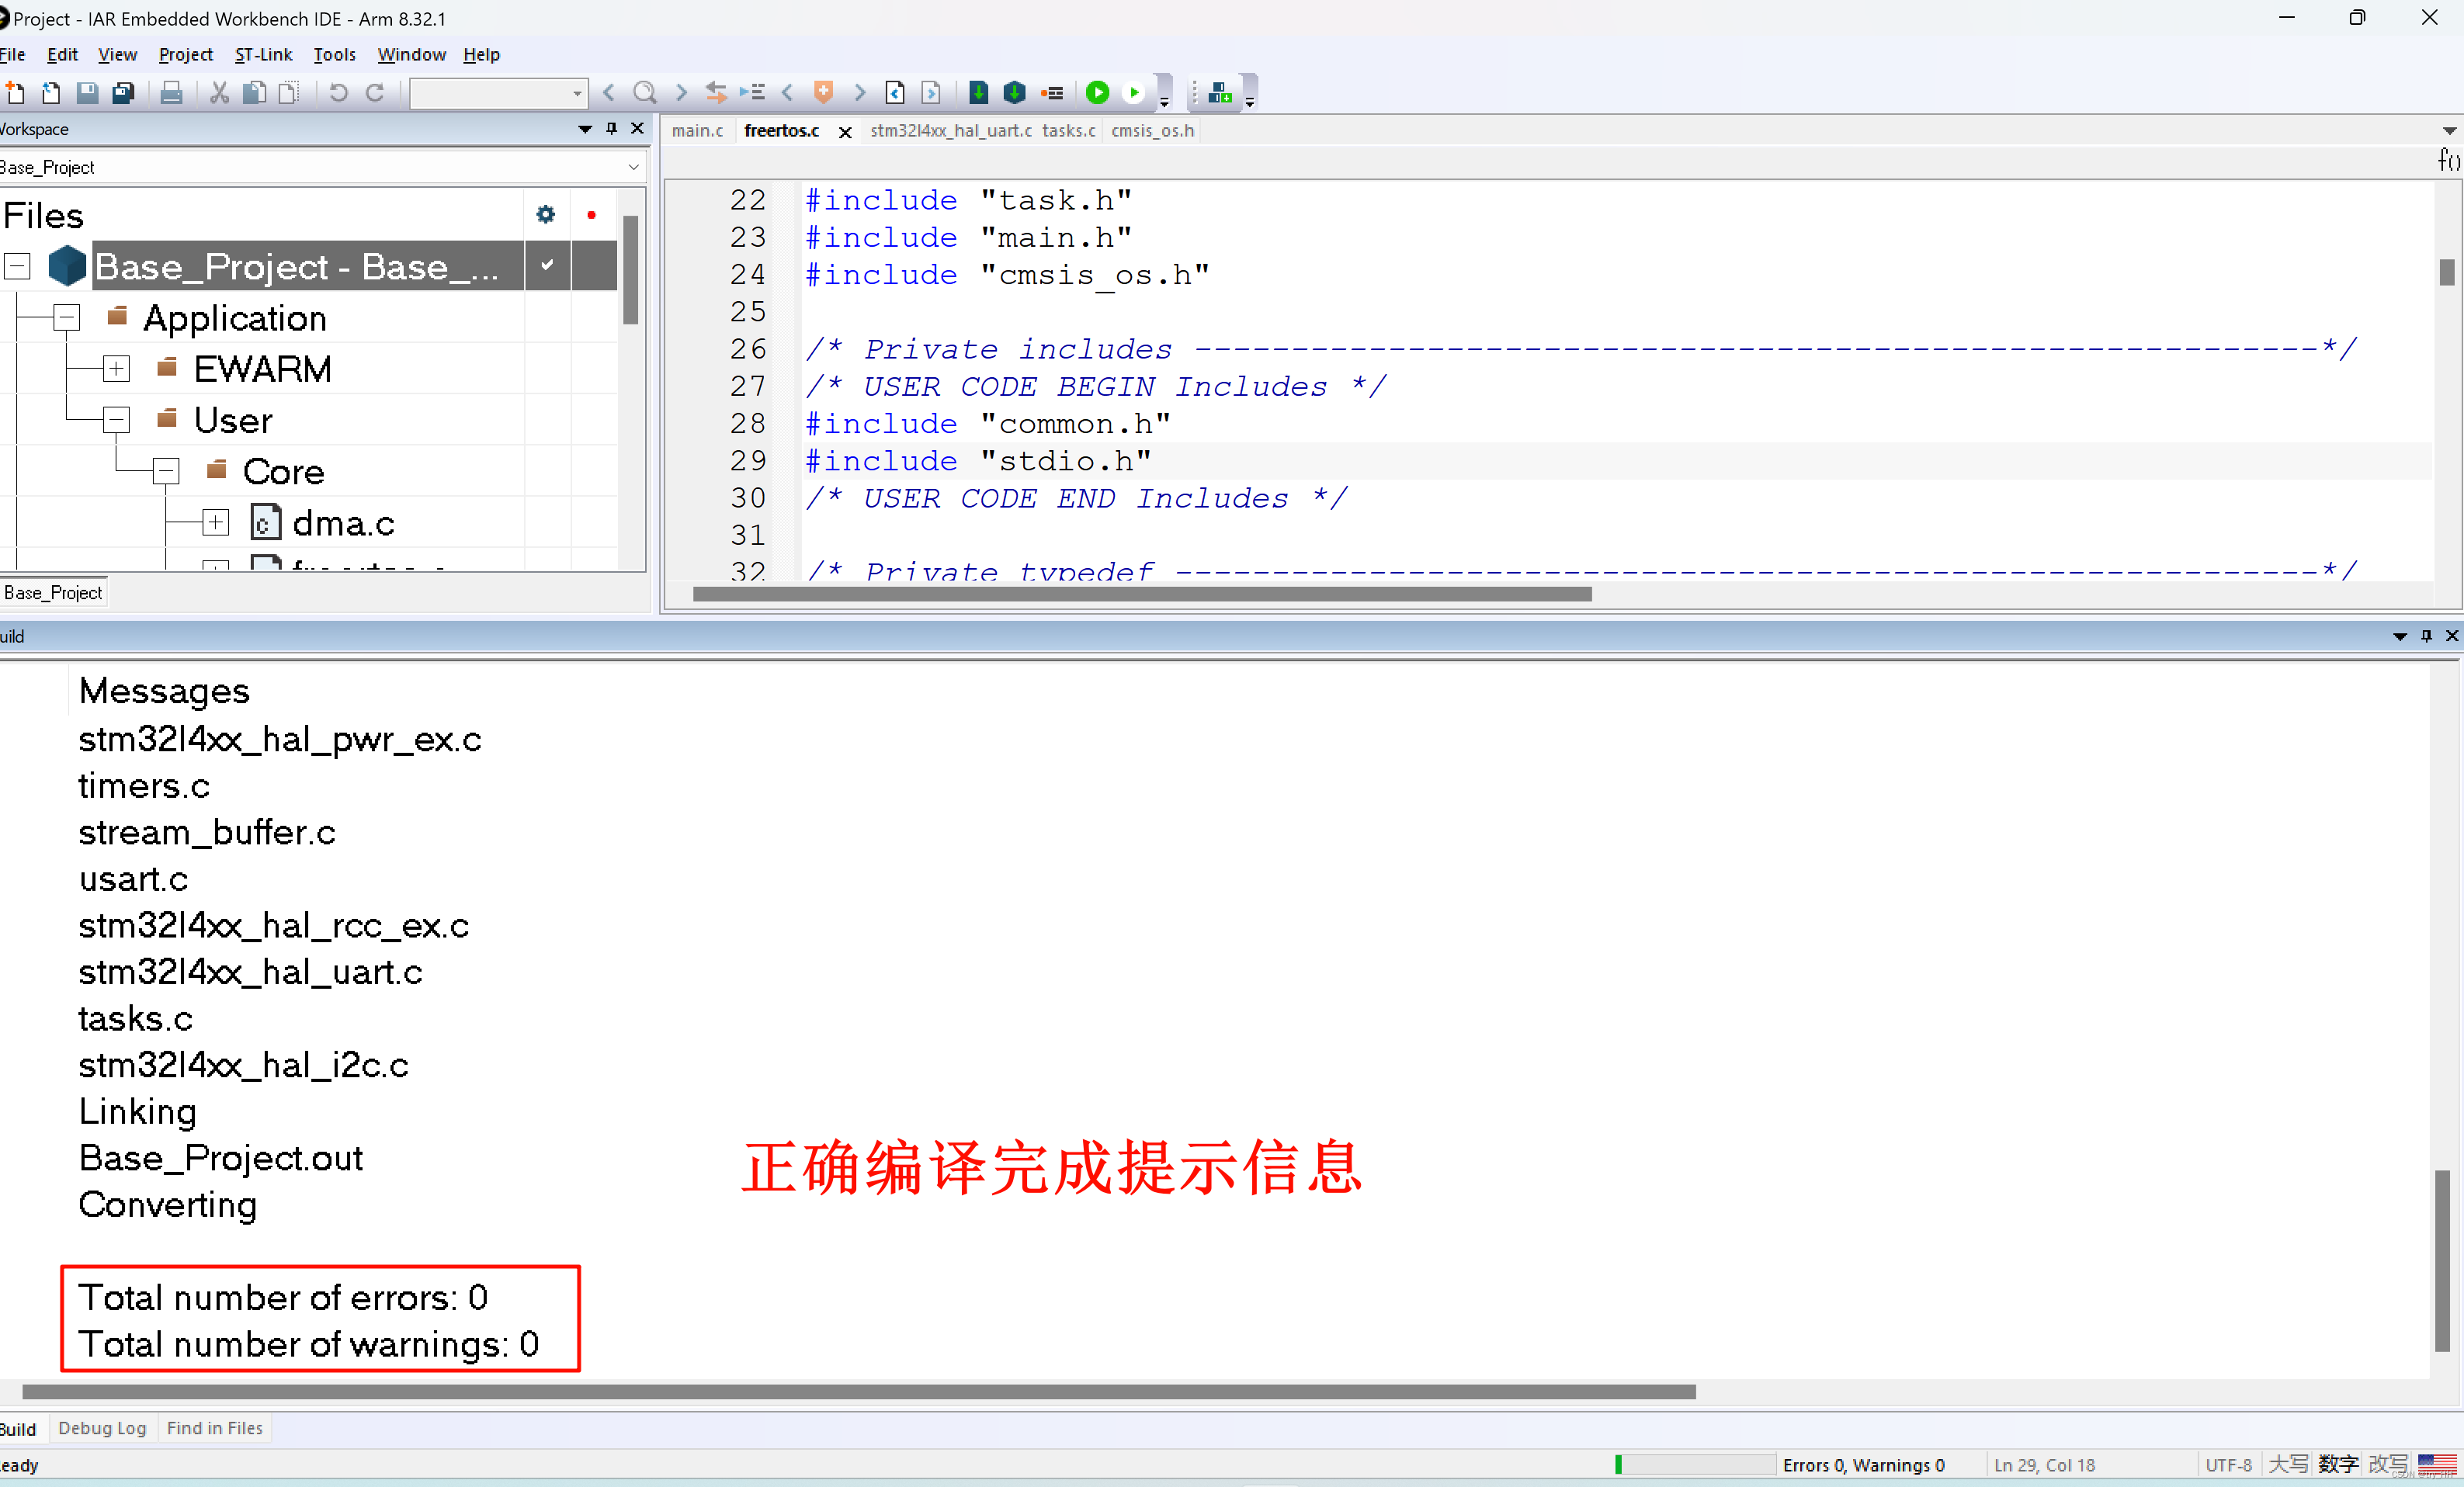Open the editor function list icon
The height and width of the screenshot is (1487, 2464).
pyautogui.click(x=2448, y=160)
